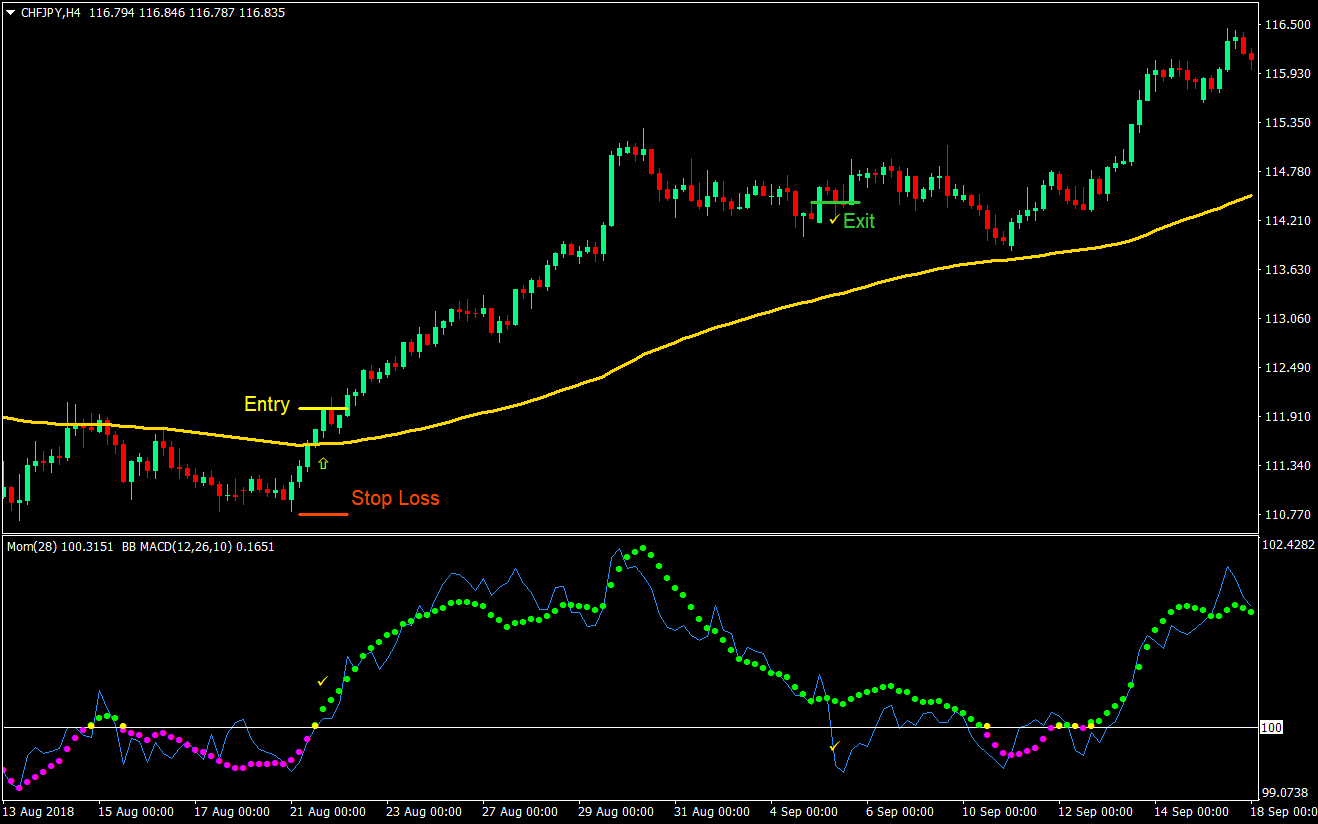Select the green Exit level line
The image size is (1318, 824).
pyautogui.click(x=836, y=202)
